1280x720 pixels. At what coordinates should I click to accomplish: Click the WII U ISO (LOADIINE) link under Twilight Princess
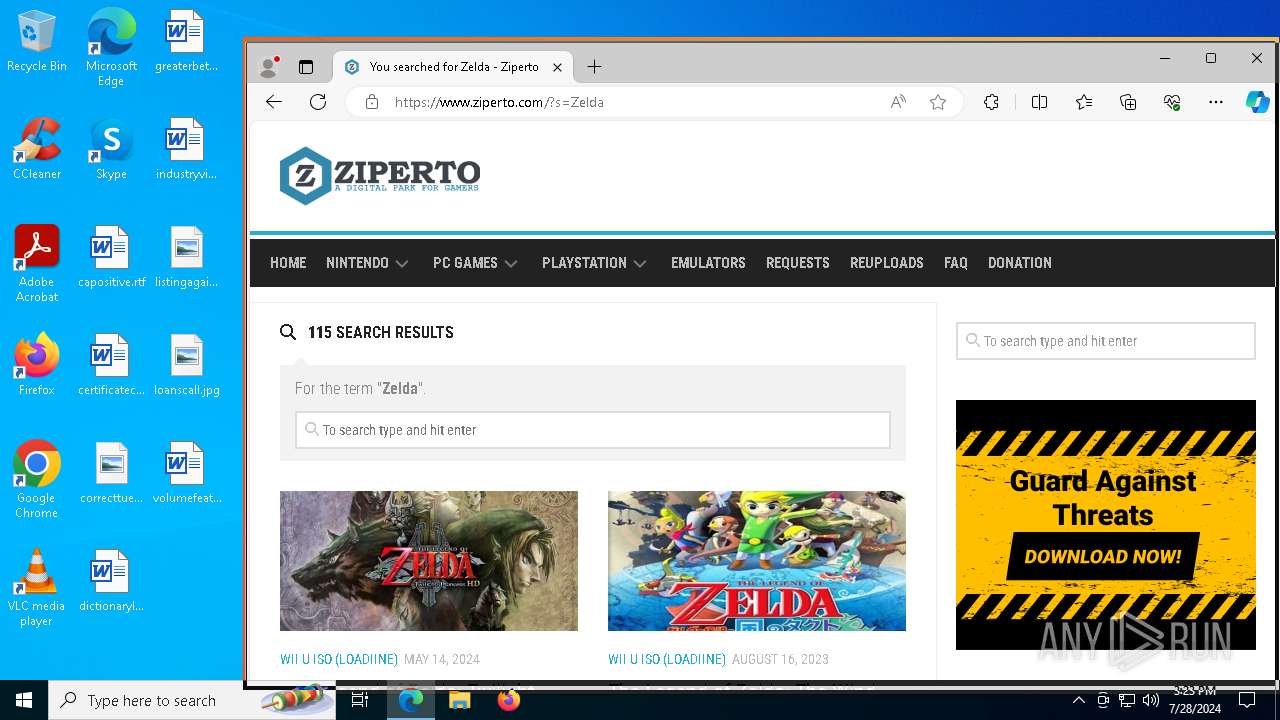(339, 659)
